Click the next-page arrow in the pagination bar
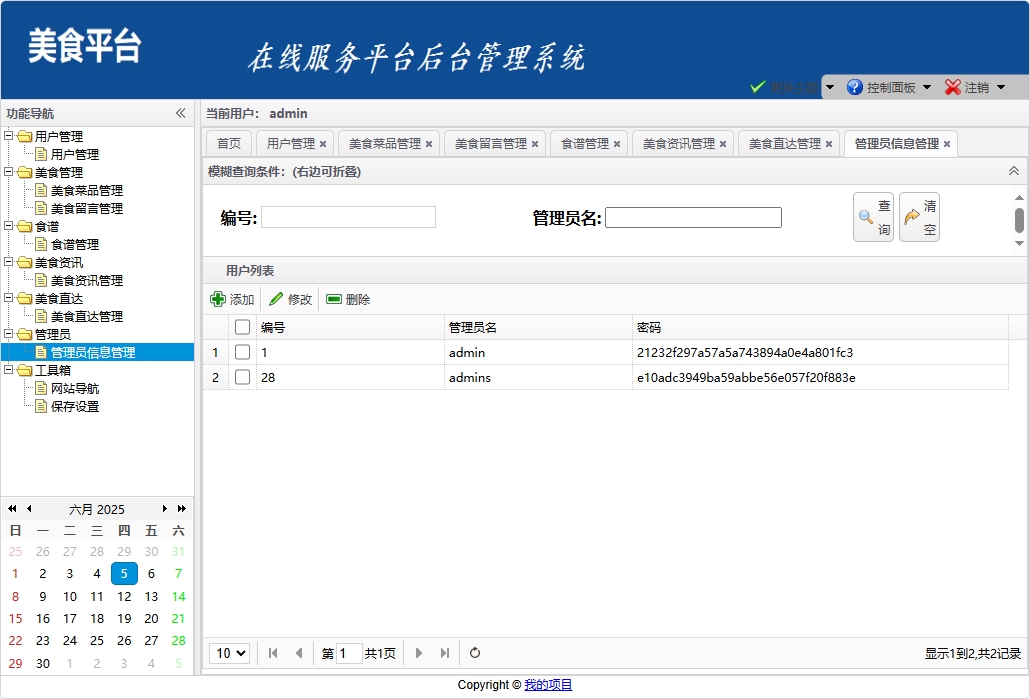1030x699 pixels. 418,653
